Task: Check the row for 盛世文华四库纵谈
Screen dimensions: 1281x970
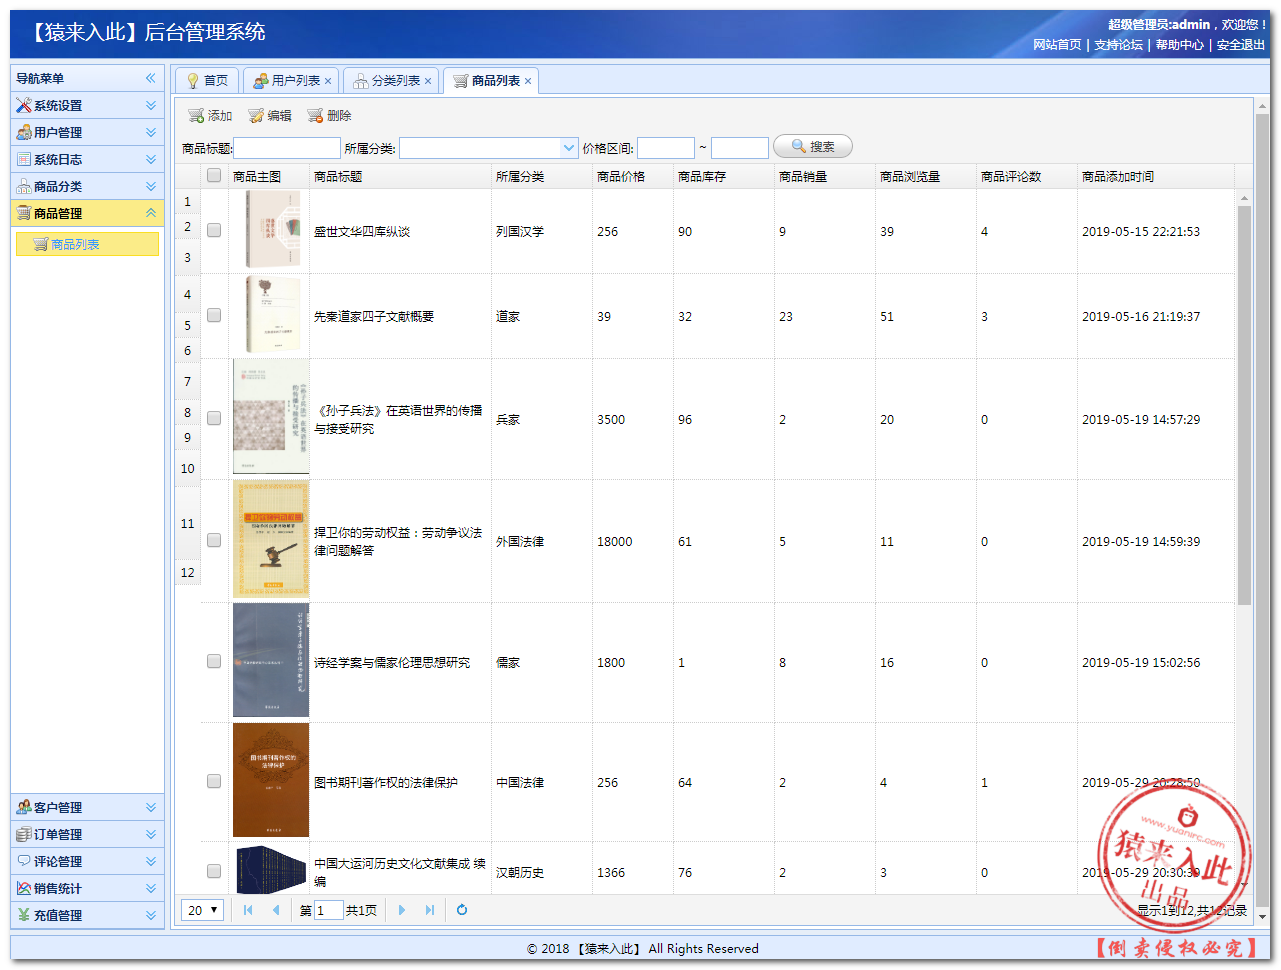Action: pyautogui.click(x=214, y=230)
